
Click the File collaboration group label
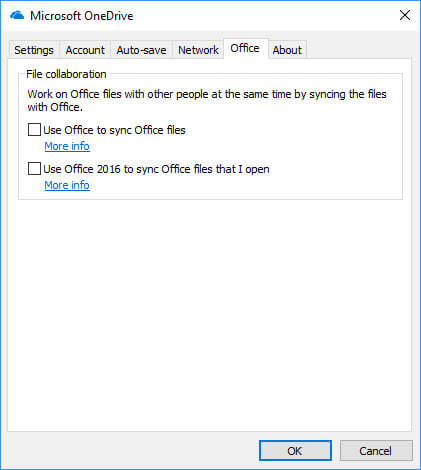[x=66, y=74]
